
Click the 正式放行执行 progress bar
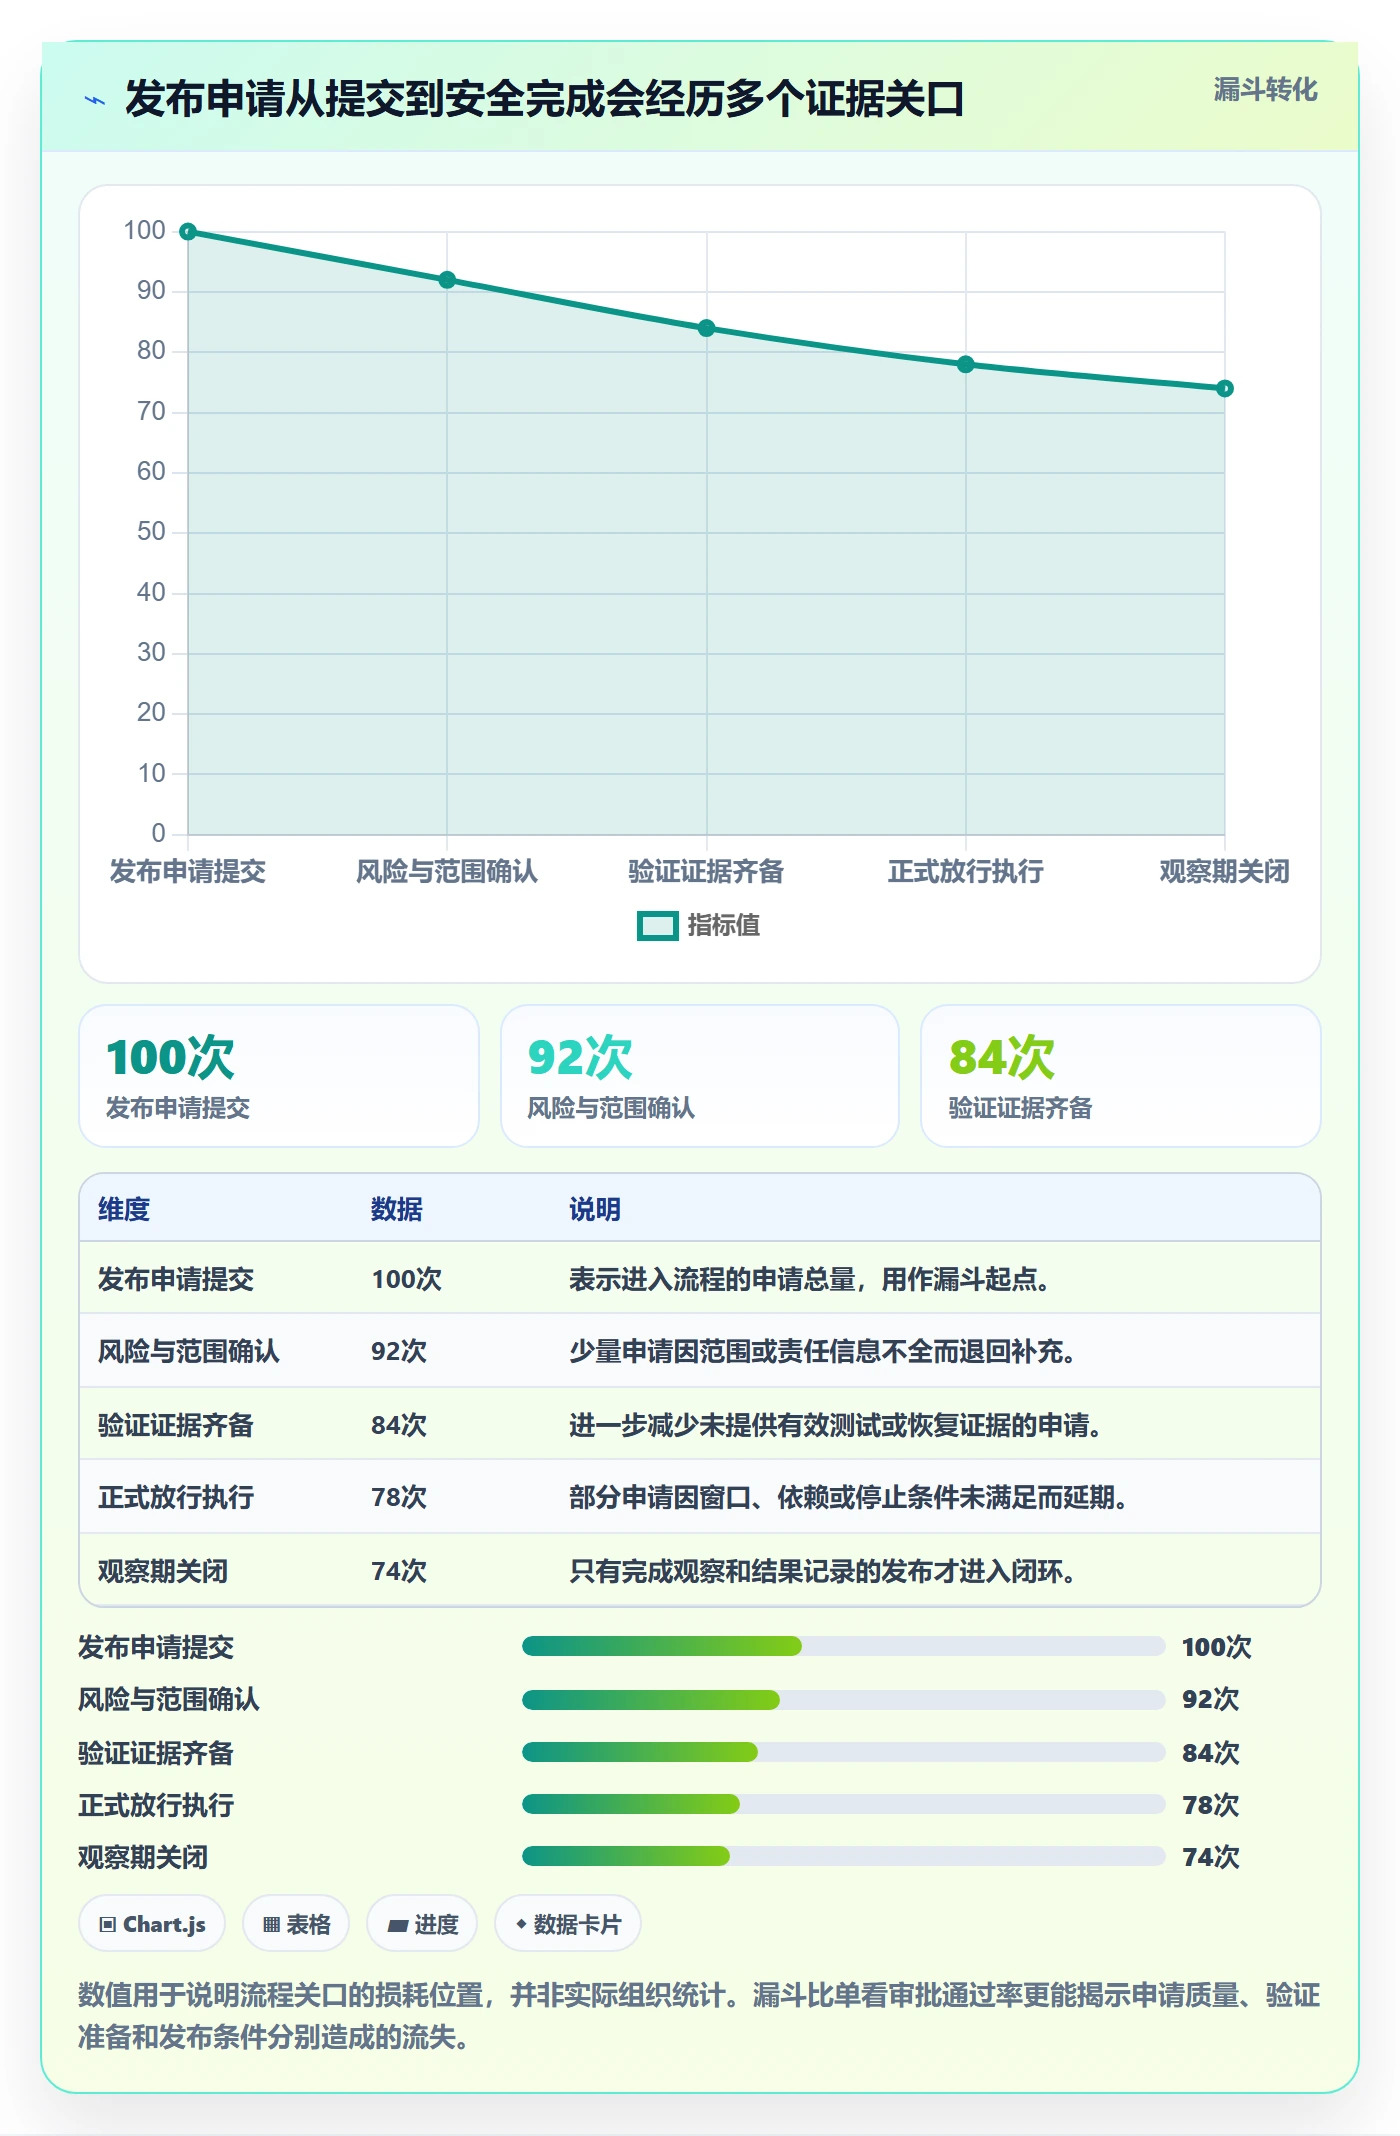click(843, 1804)
